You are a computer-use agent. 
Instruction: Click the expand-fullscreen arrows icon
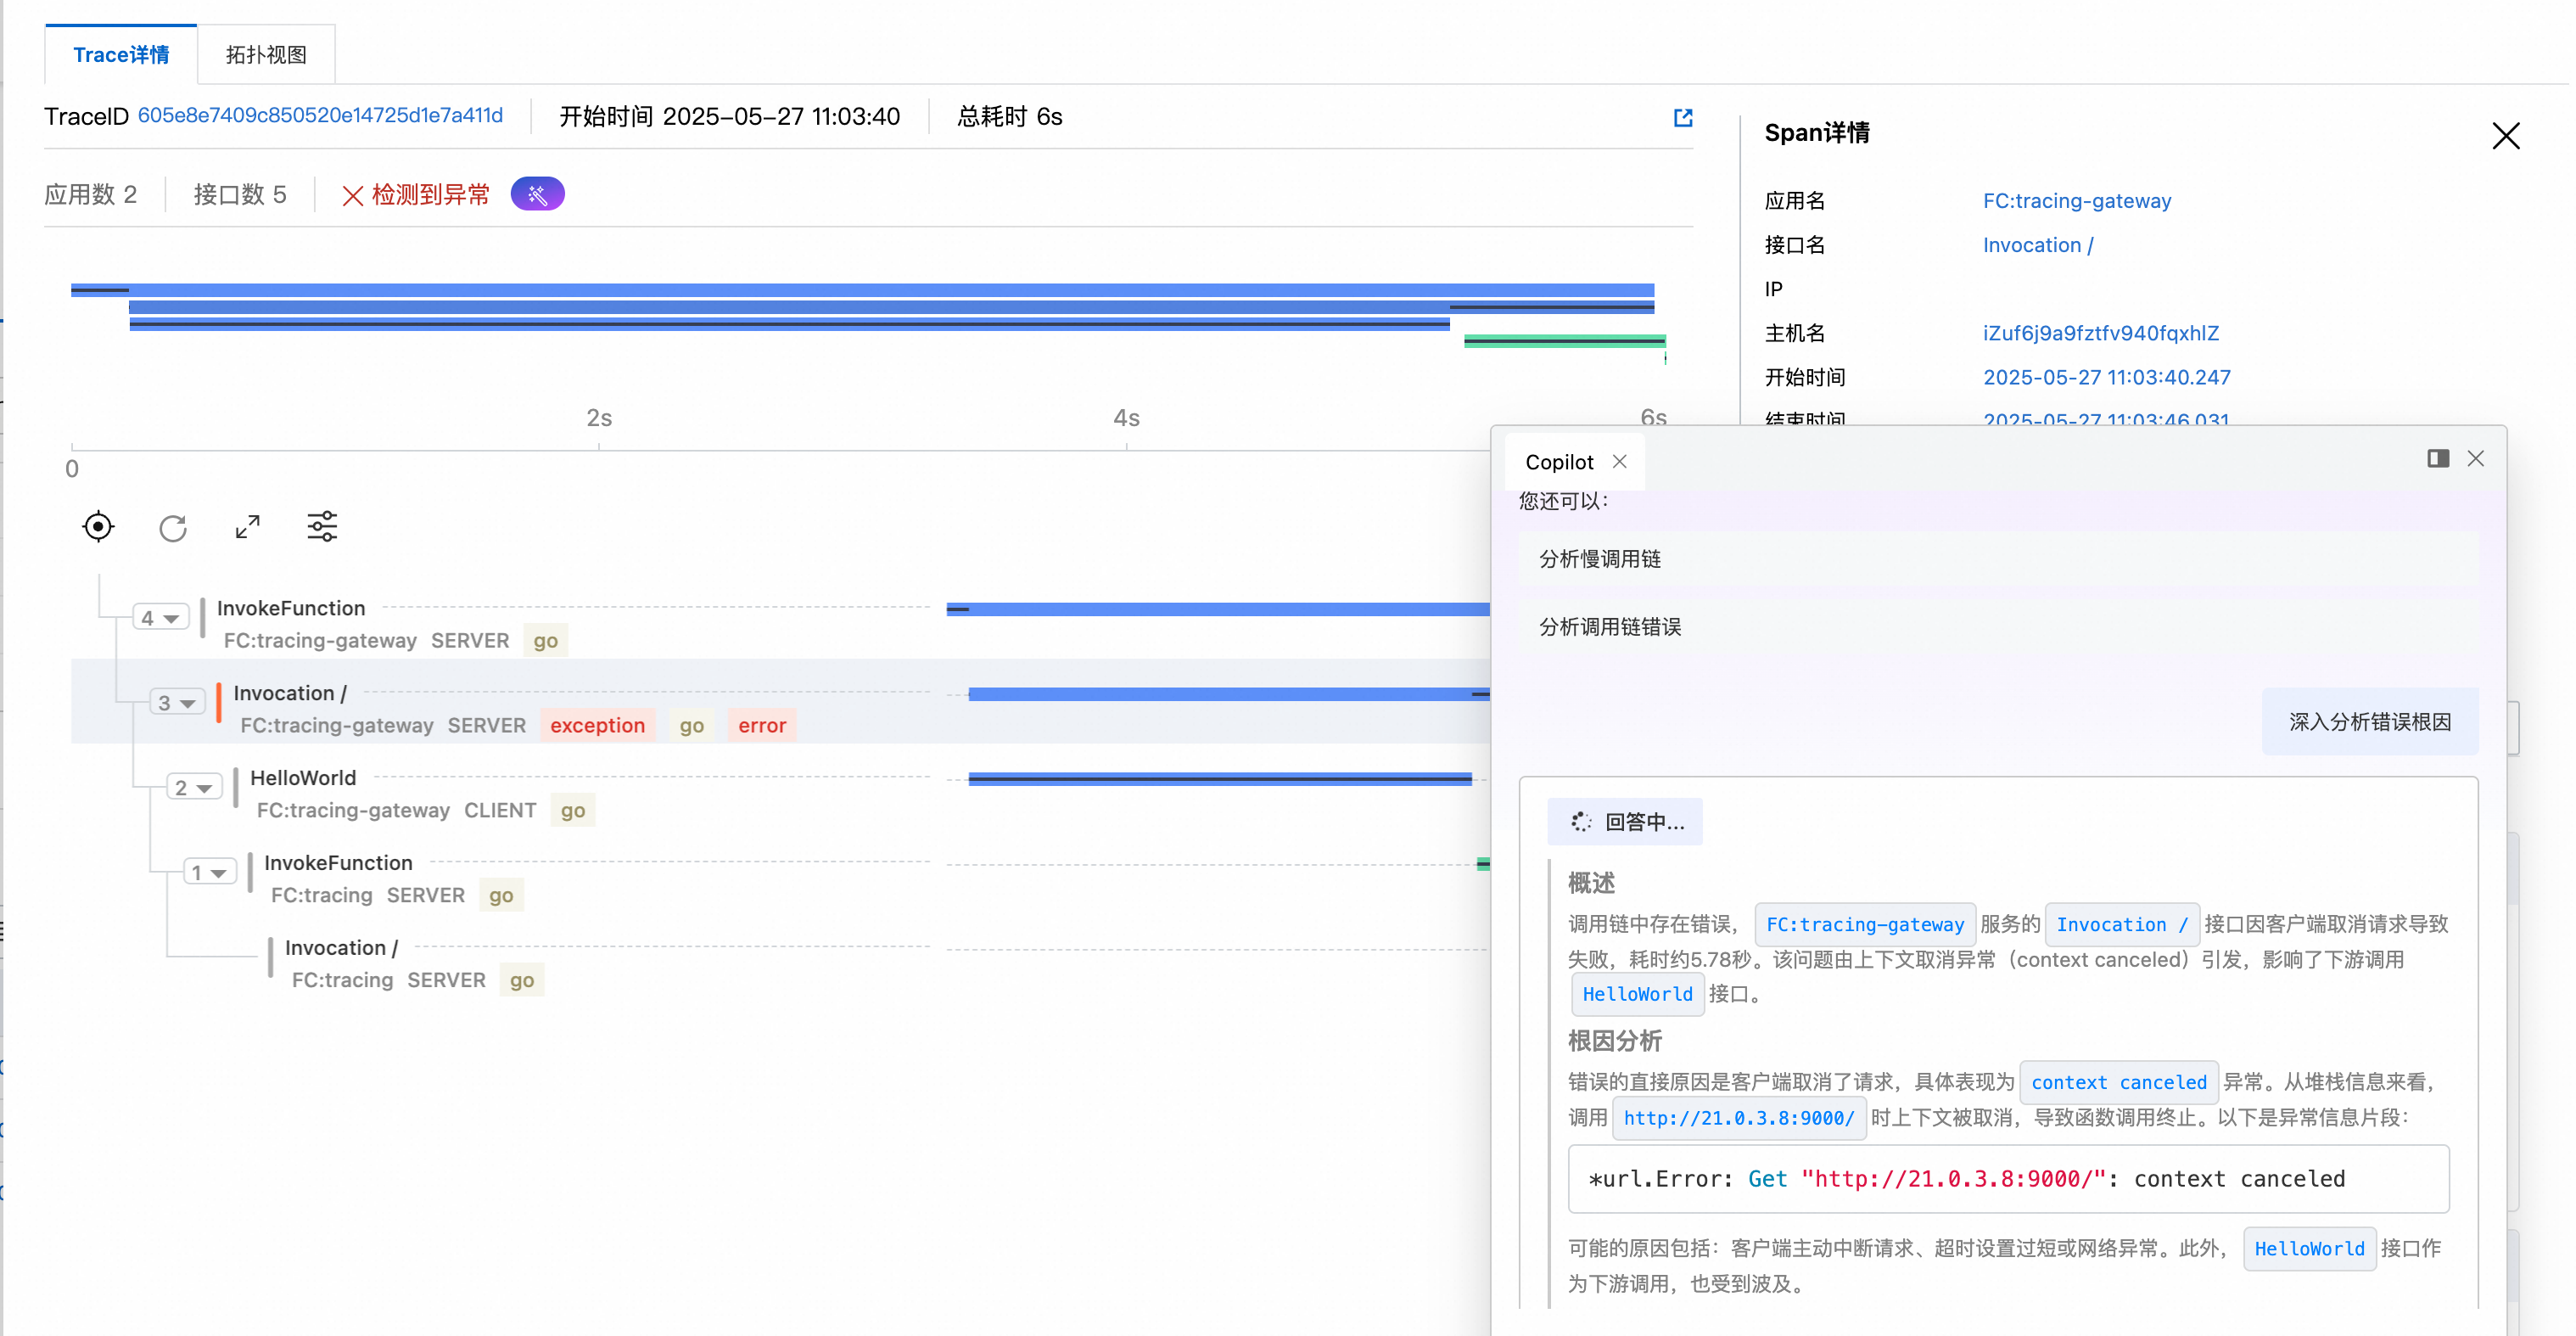pos(248,527)
